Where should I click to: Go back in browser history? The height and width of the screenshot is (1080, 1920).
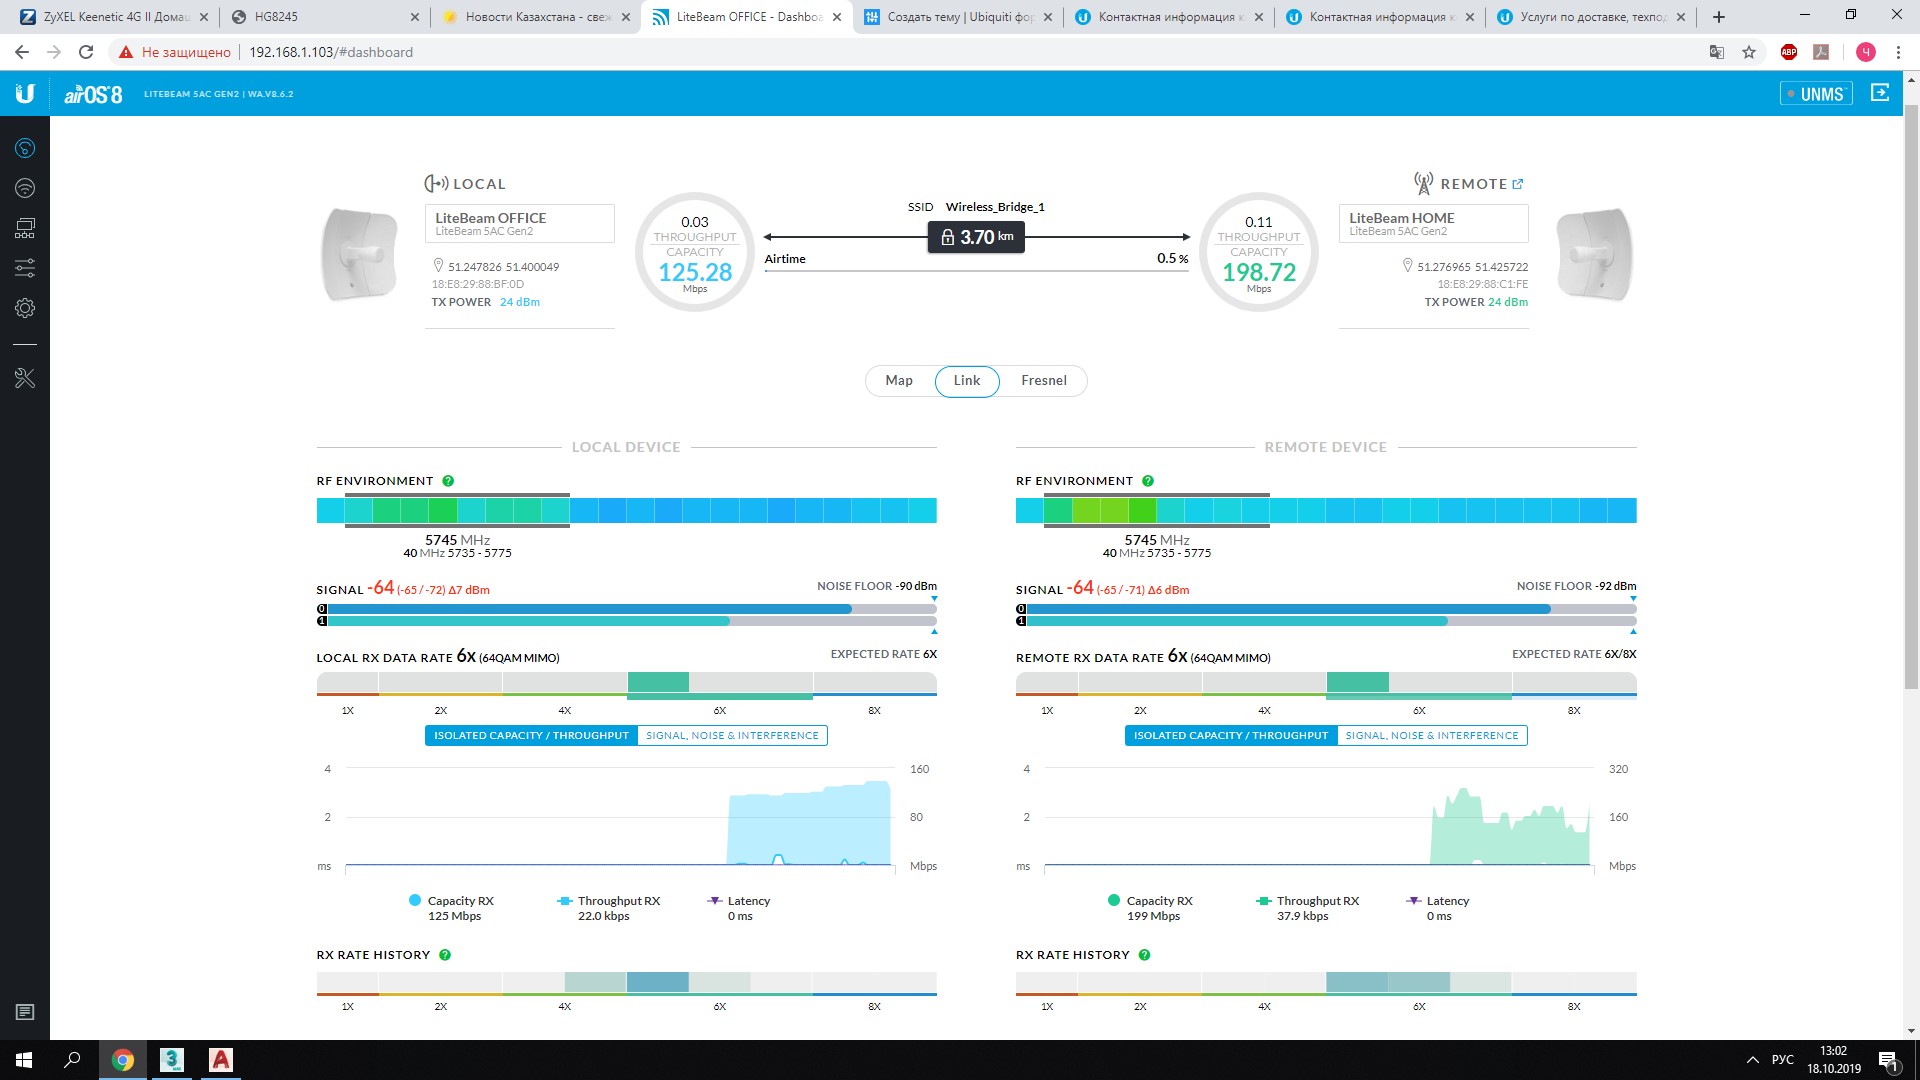22,52
